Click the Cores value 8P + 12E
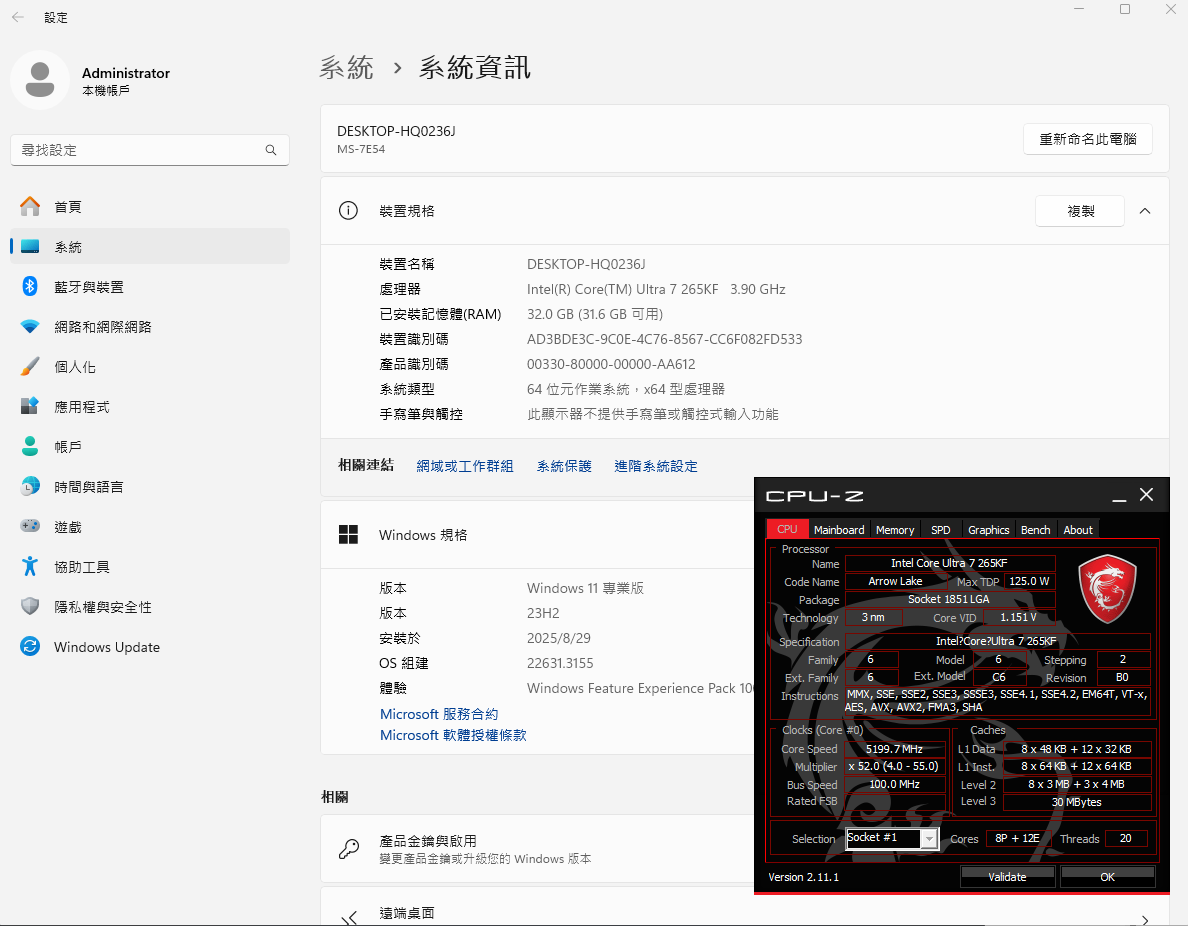Viewport: 1188px width, 926px height. (1017, 838)
